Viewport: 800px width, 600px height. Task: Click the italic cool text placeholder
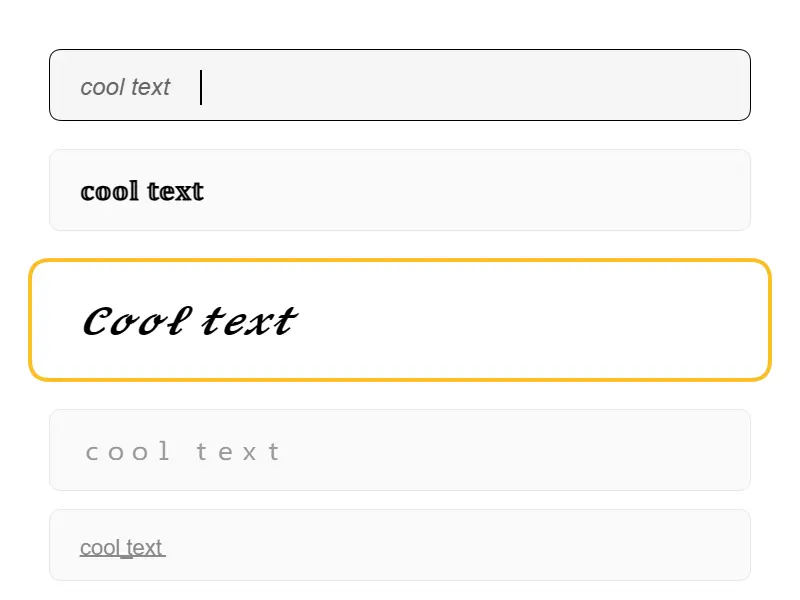[125, 87]
